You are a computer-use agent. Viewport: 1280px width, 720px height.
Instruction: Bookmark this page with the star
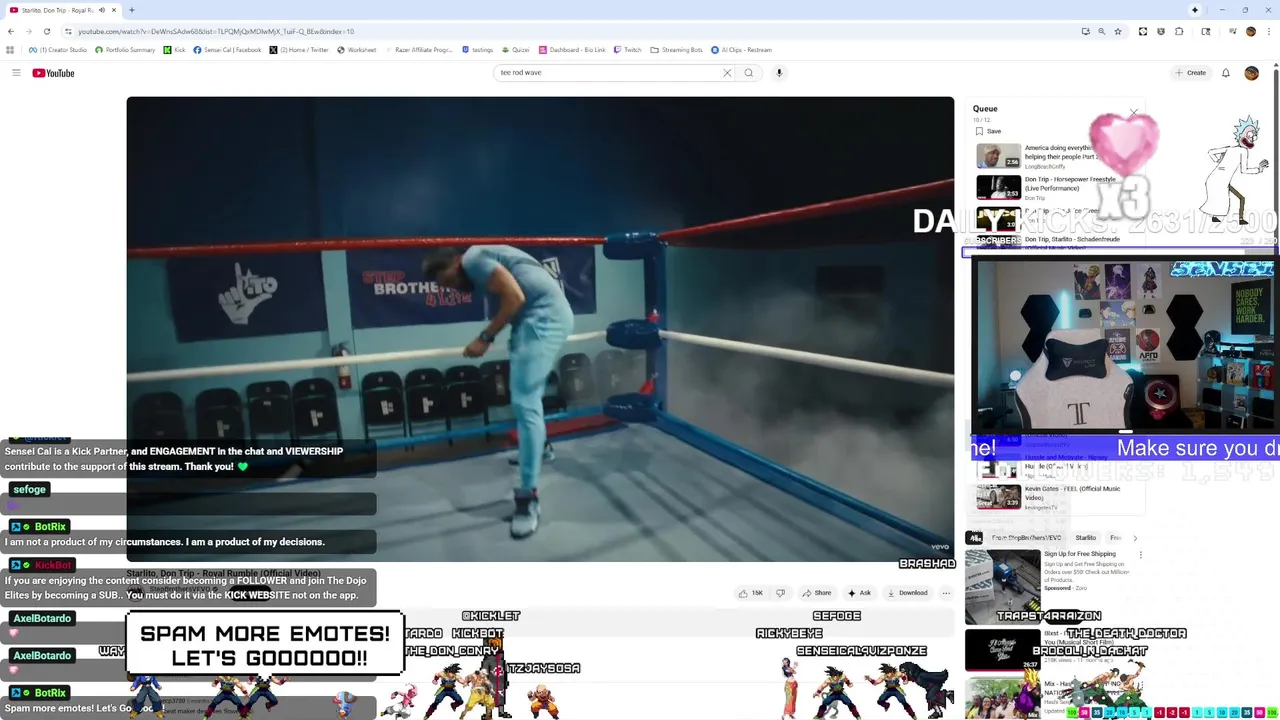point(1118,31)
